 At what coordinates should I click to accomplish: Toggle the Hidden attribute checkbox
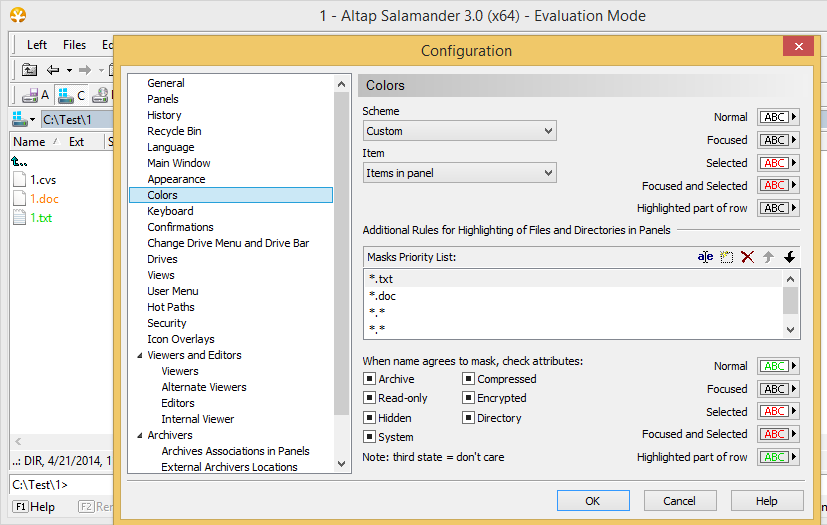(369, 418)
